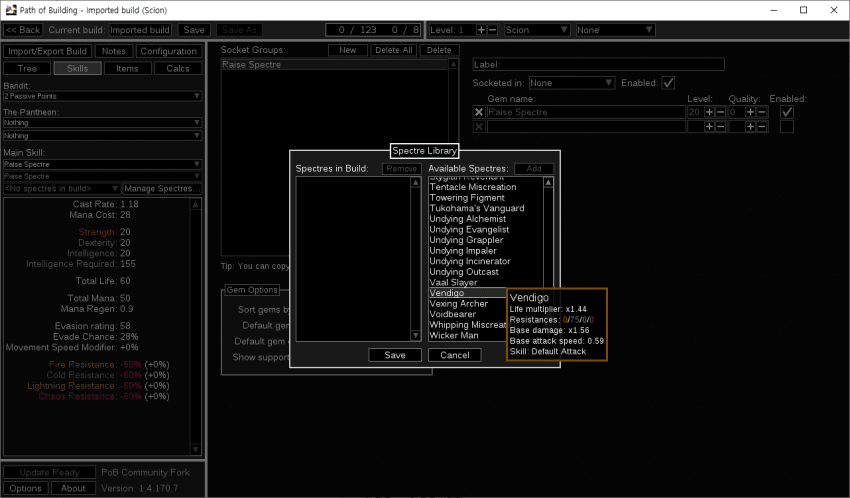
Task: Decrease Raise Spectre quality minus button
Action: coord(762,112)
